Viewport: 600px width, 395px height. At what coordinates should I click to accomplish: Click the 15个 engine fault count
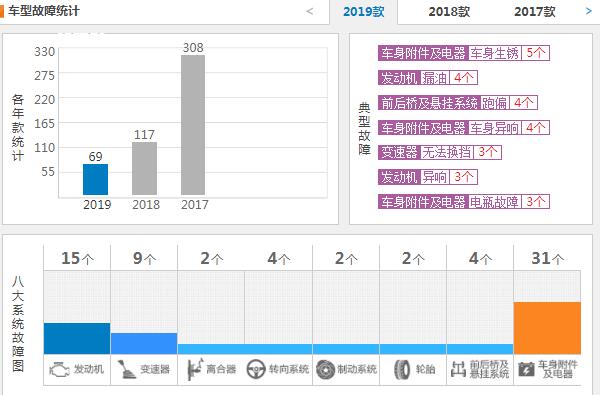click(77, 259)
